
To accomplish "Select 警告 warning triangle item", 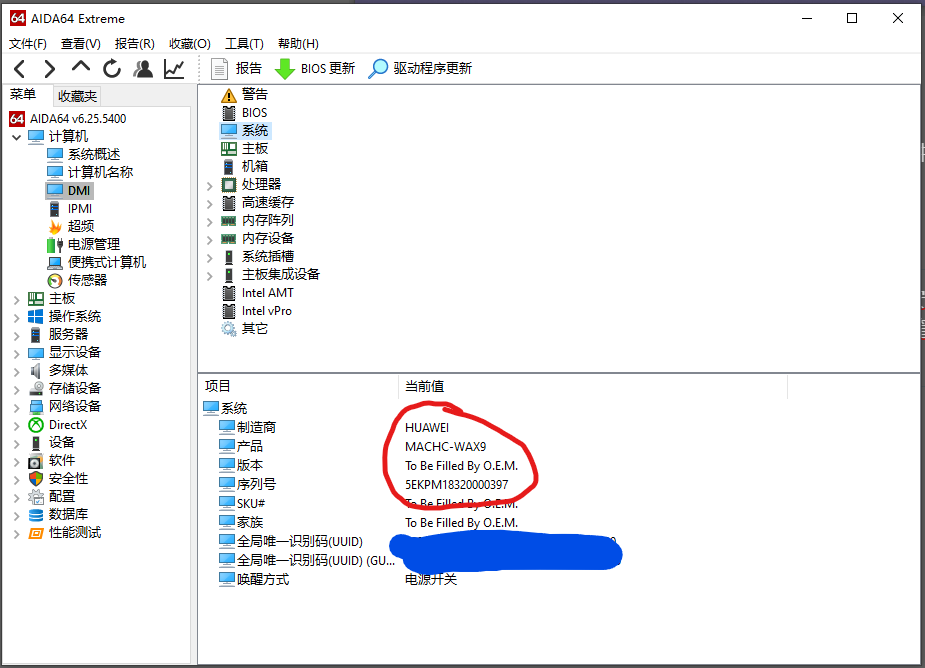I will (244, 94).
